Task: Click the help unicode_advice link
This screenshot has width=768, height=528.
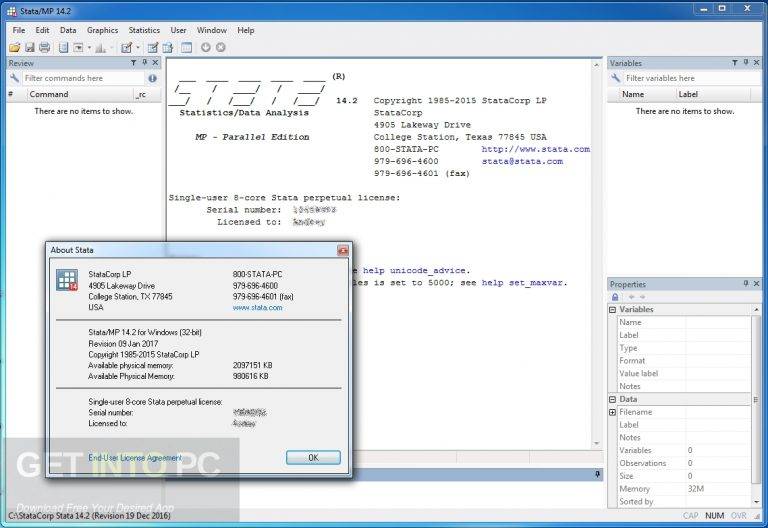Action: pos(415,270)
